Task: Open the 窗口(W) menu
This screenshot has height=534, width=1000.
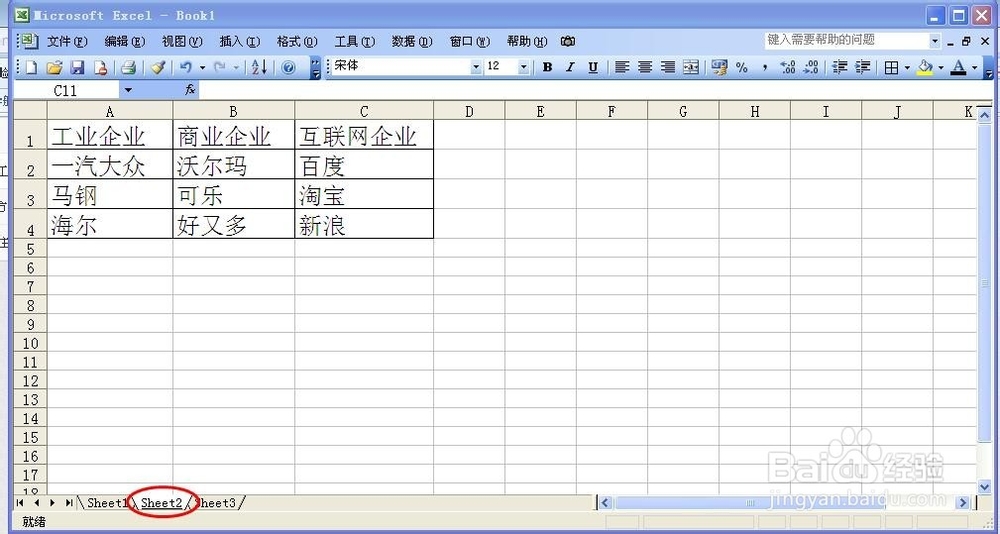Action: tap(469, 41)
